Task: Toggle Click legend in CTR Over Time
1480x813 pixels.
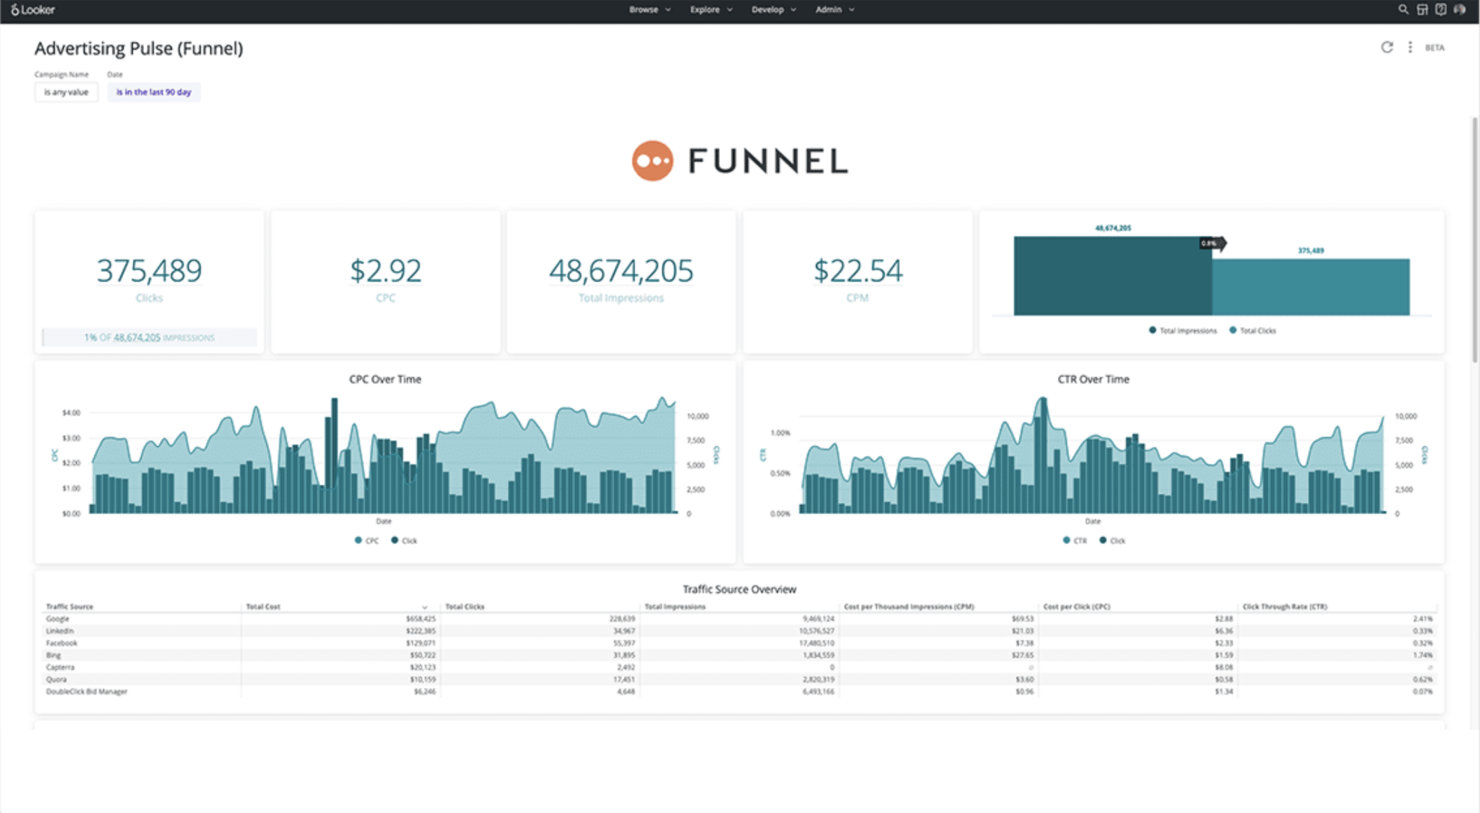Action: pos(1113,540)
